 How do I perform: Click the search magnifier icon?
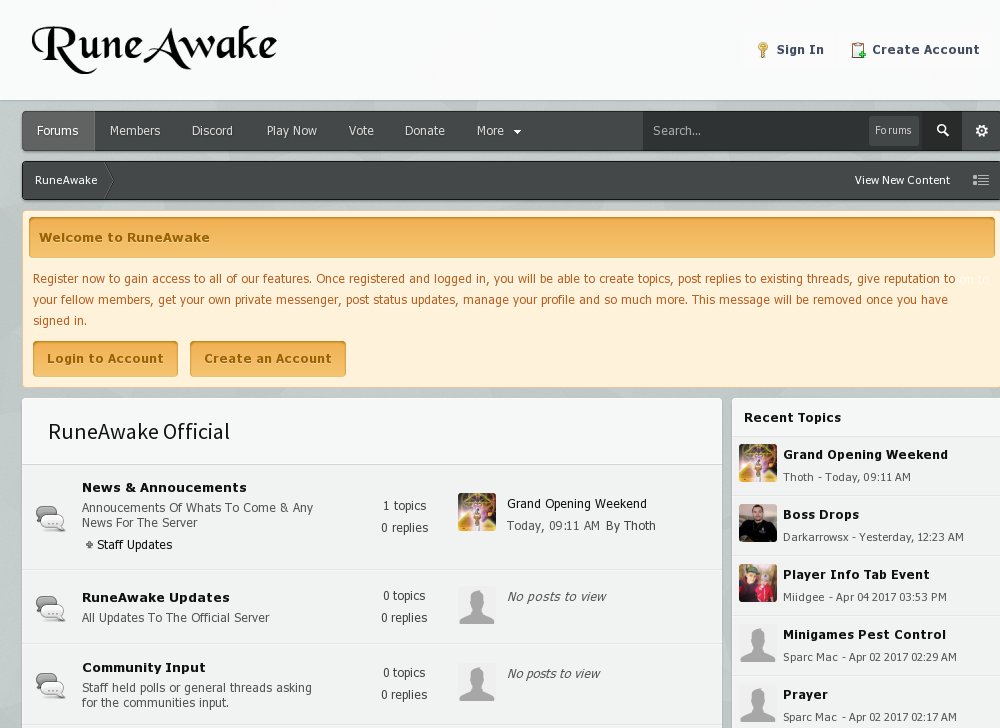click(x=941, y=131)
